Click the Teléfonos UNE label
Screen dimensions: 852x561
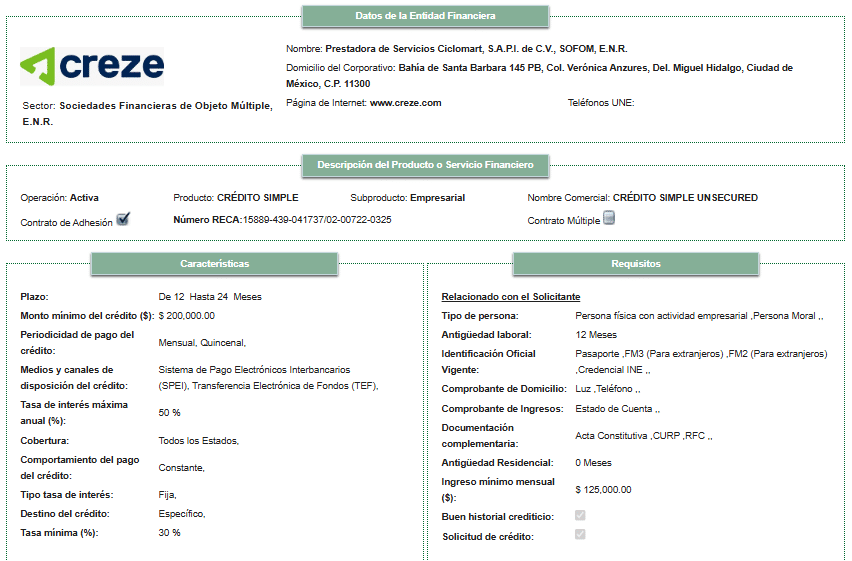[x=601, y=103]
